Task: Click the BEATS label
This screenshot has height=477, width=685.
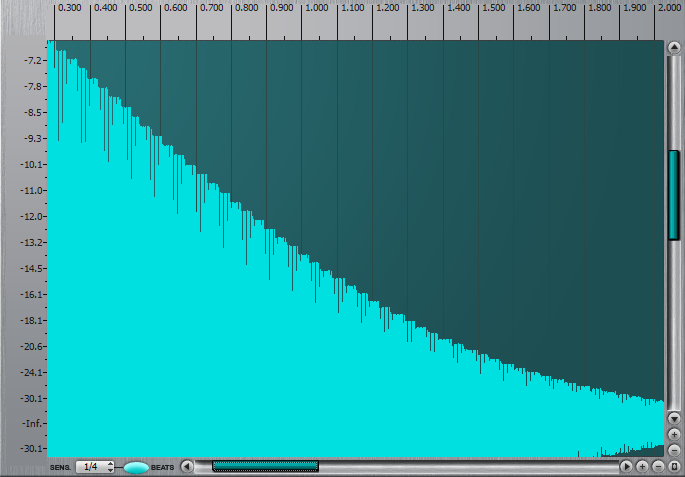Action: pyautogui.click(x=163, y=467)
